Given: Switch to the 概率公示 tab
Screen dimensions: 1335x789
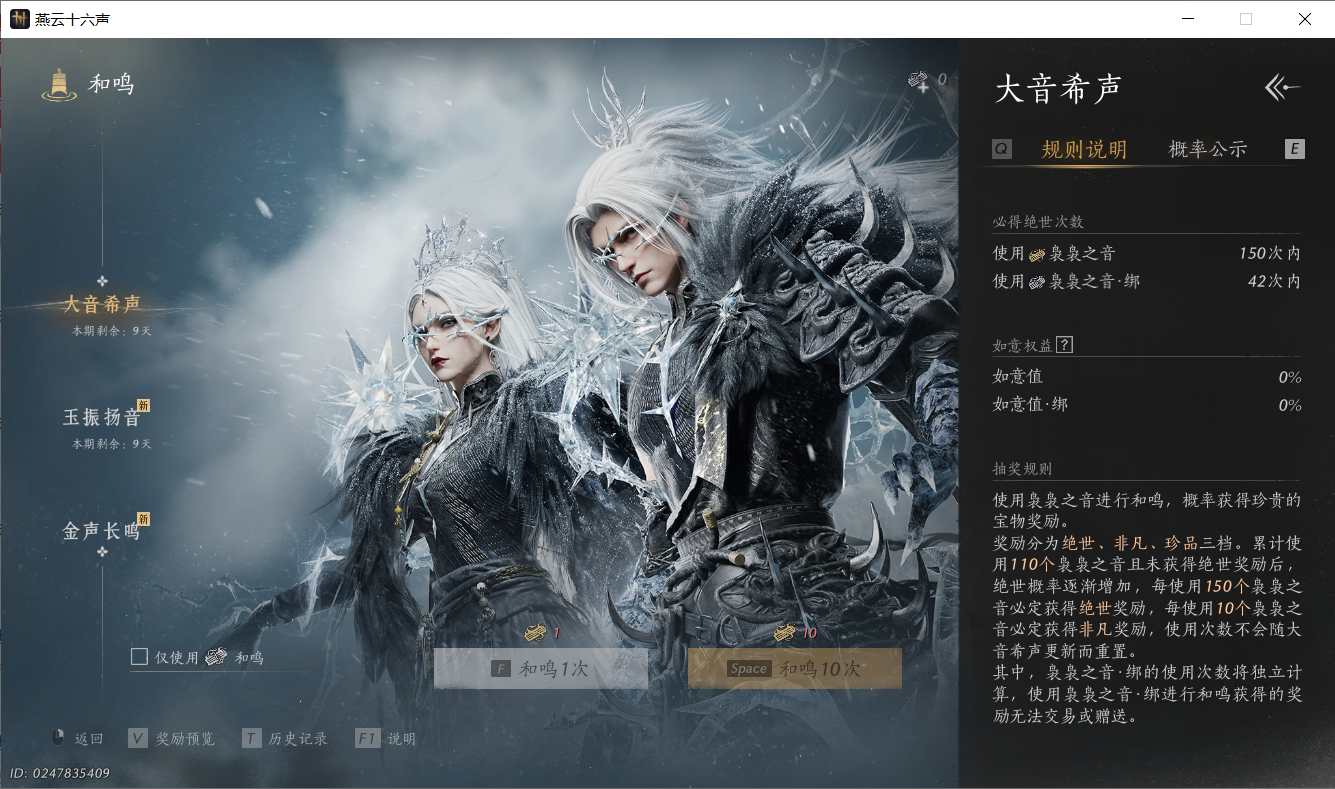Looking at the screenshot, I should click(x=1208, y=150).
